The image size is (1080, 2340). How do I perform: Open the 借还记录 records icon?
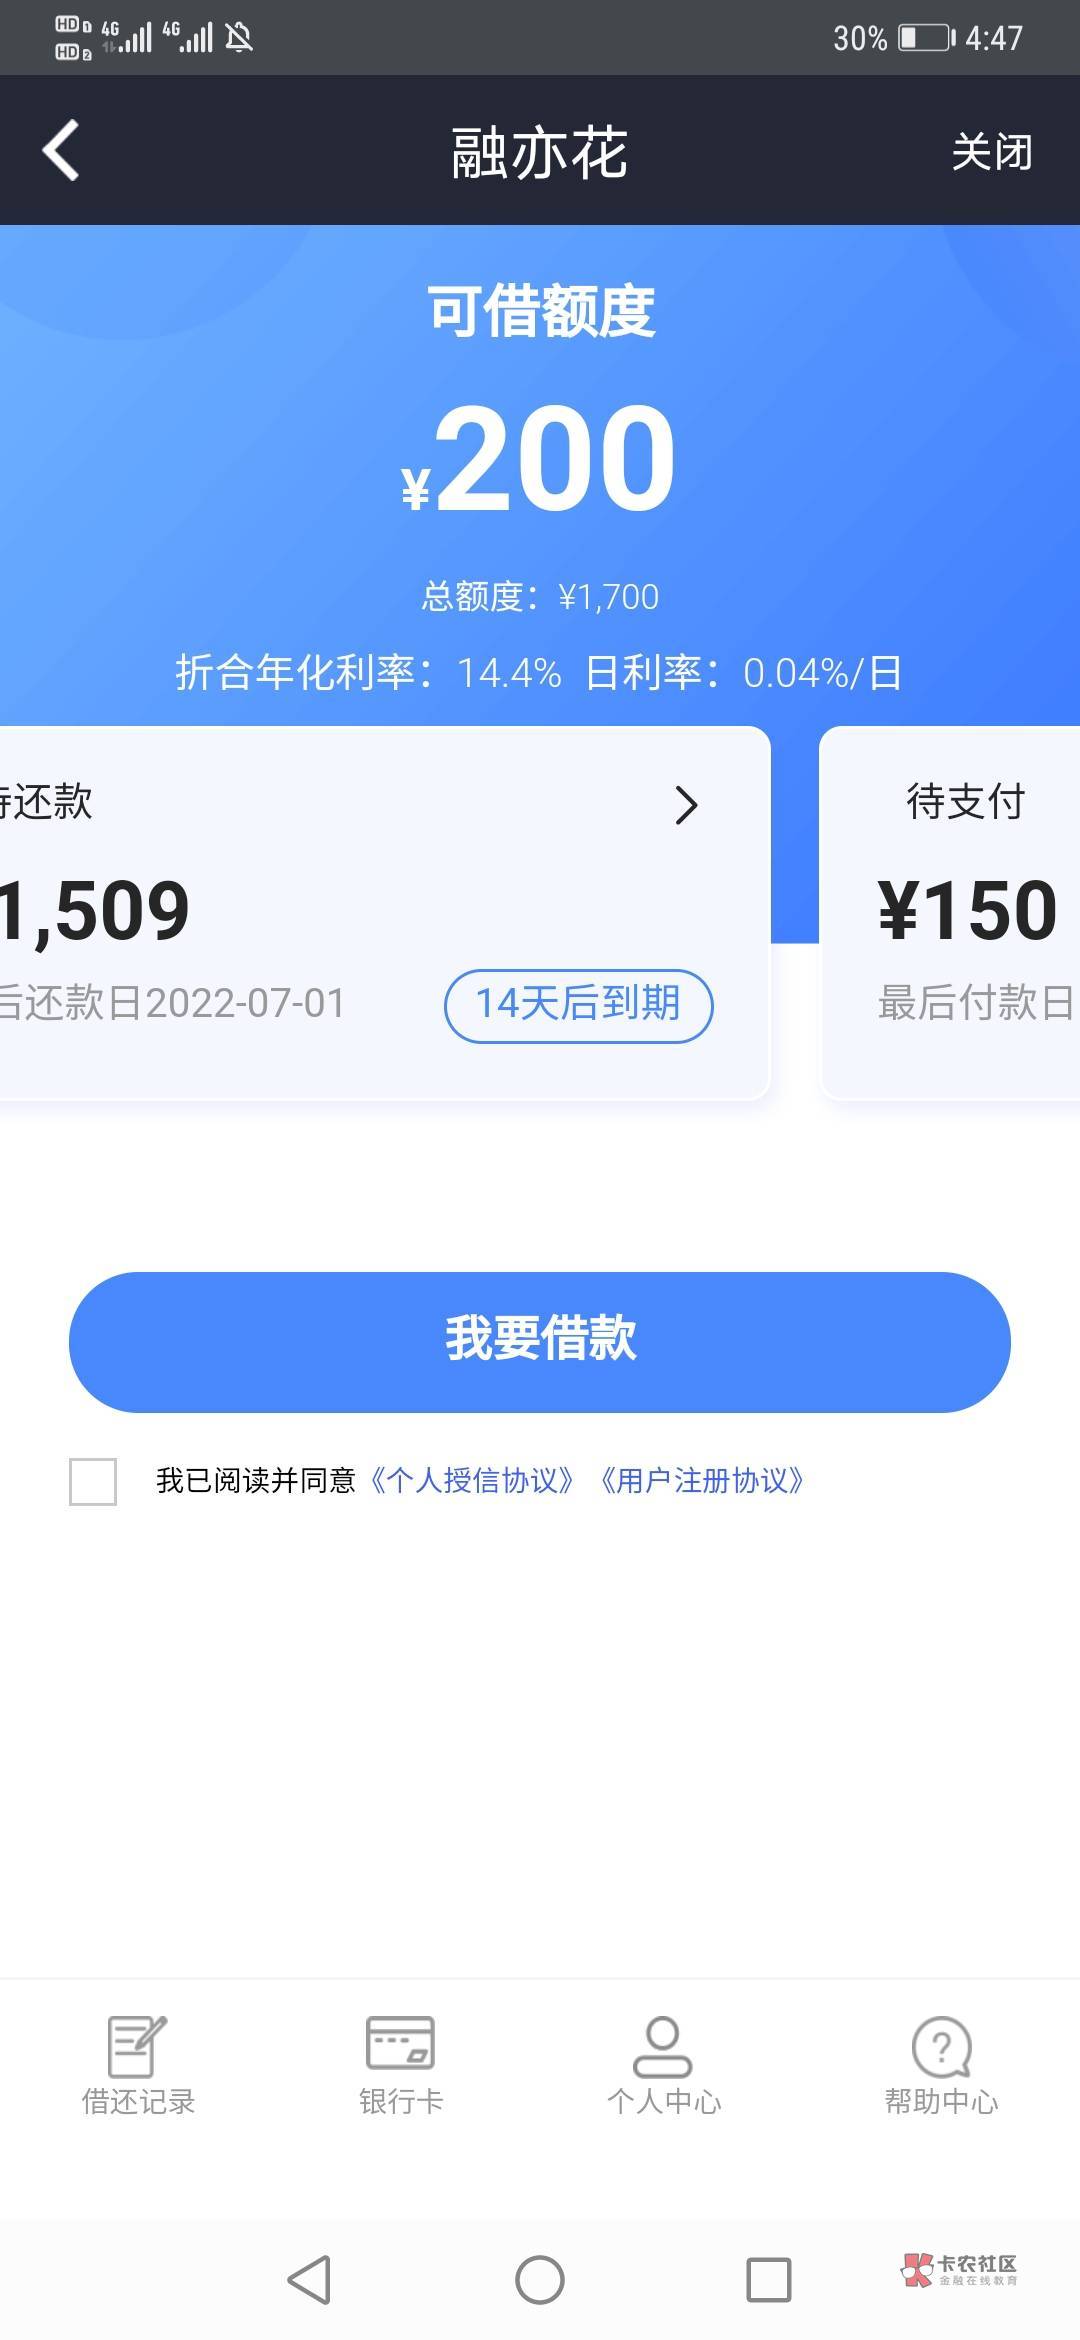coord(137,2046)
